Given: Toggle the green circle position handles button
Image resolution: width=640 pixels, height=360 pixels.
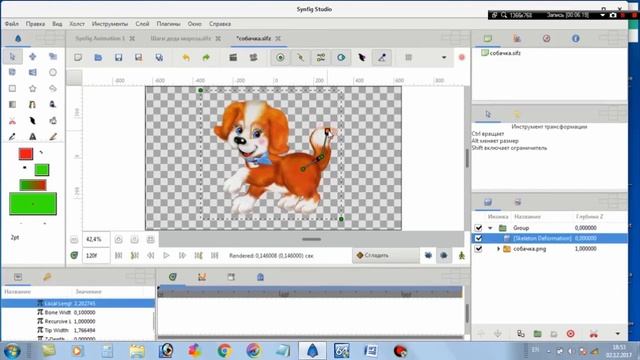Looking at the screenshot, I should [280, 58].
